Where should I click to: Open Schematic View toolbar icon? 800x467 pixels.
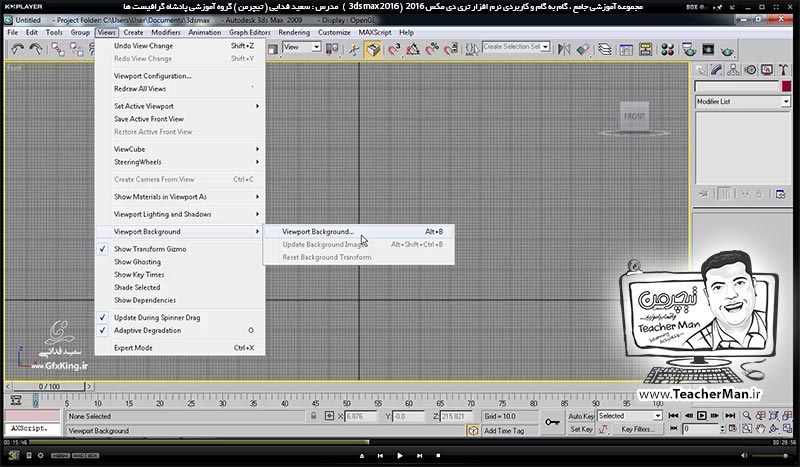(645, 49)
